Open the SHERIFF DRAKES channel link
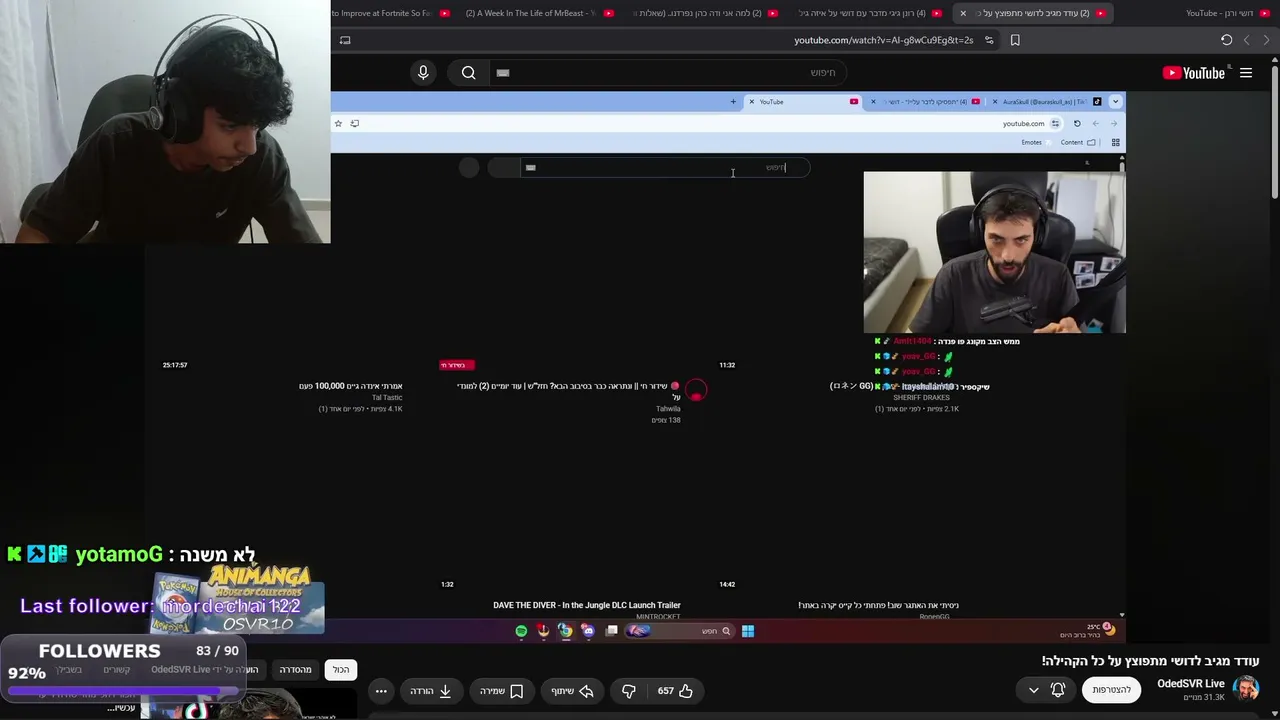The image size is (1280, 720). pyautogui.click(x=921, y=398)
